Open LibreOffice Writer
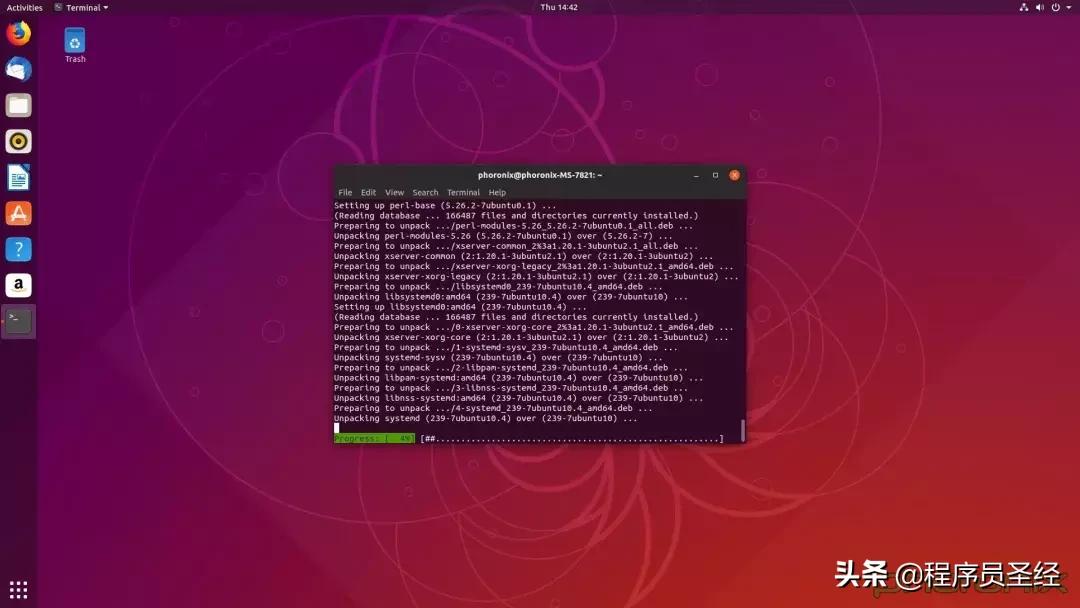The image size is (1080, 608). pyautogui.click(x=18, y=177)
